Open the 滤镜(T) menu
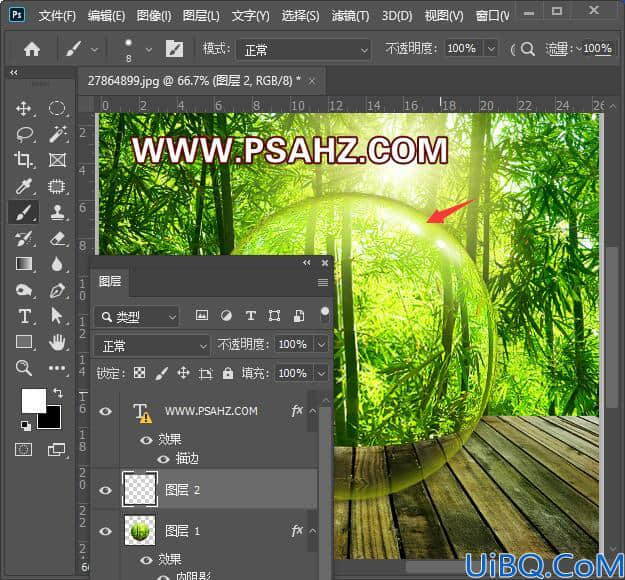The width and height of the screenshot is (625, 580). [x=350, y=16]
